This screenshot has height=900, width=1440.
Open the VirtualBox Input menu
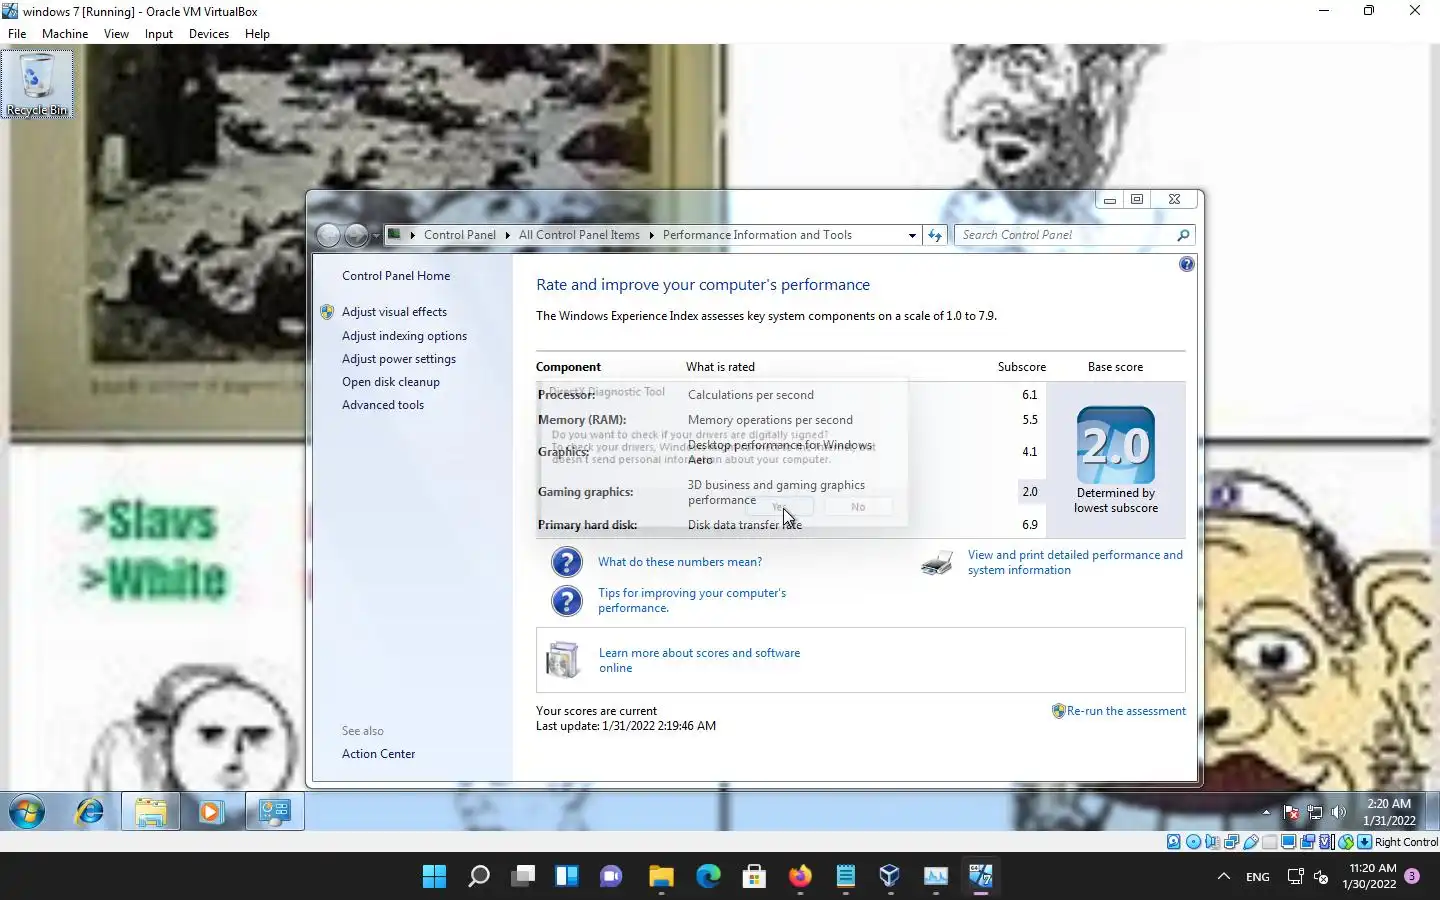pos(158,33)
